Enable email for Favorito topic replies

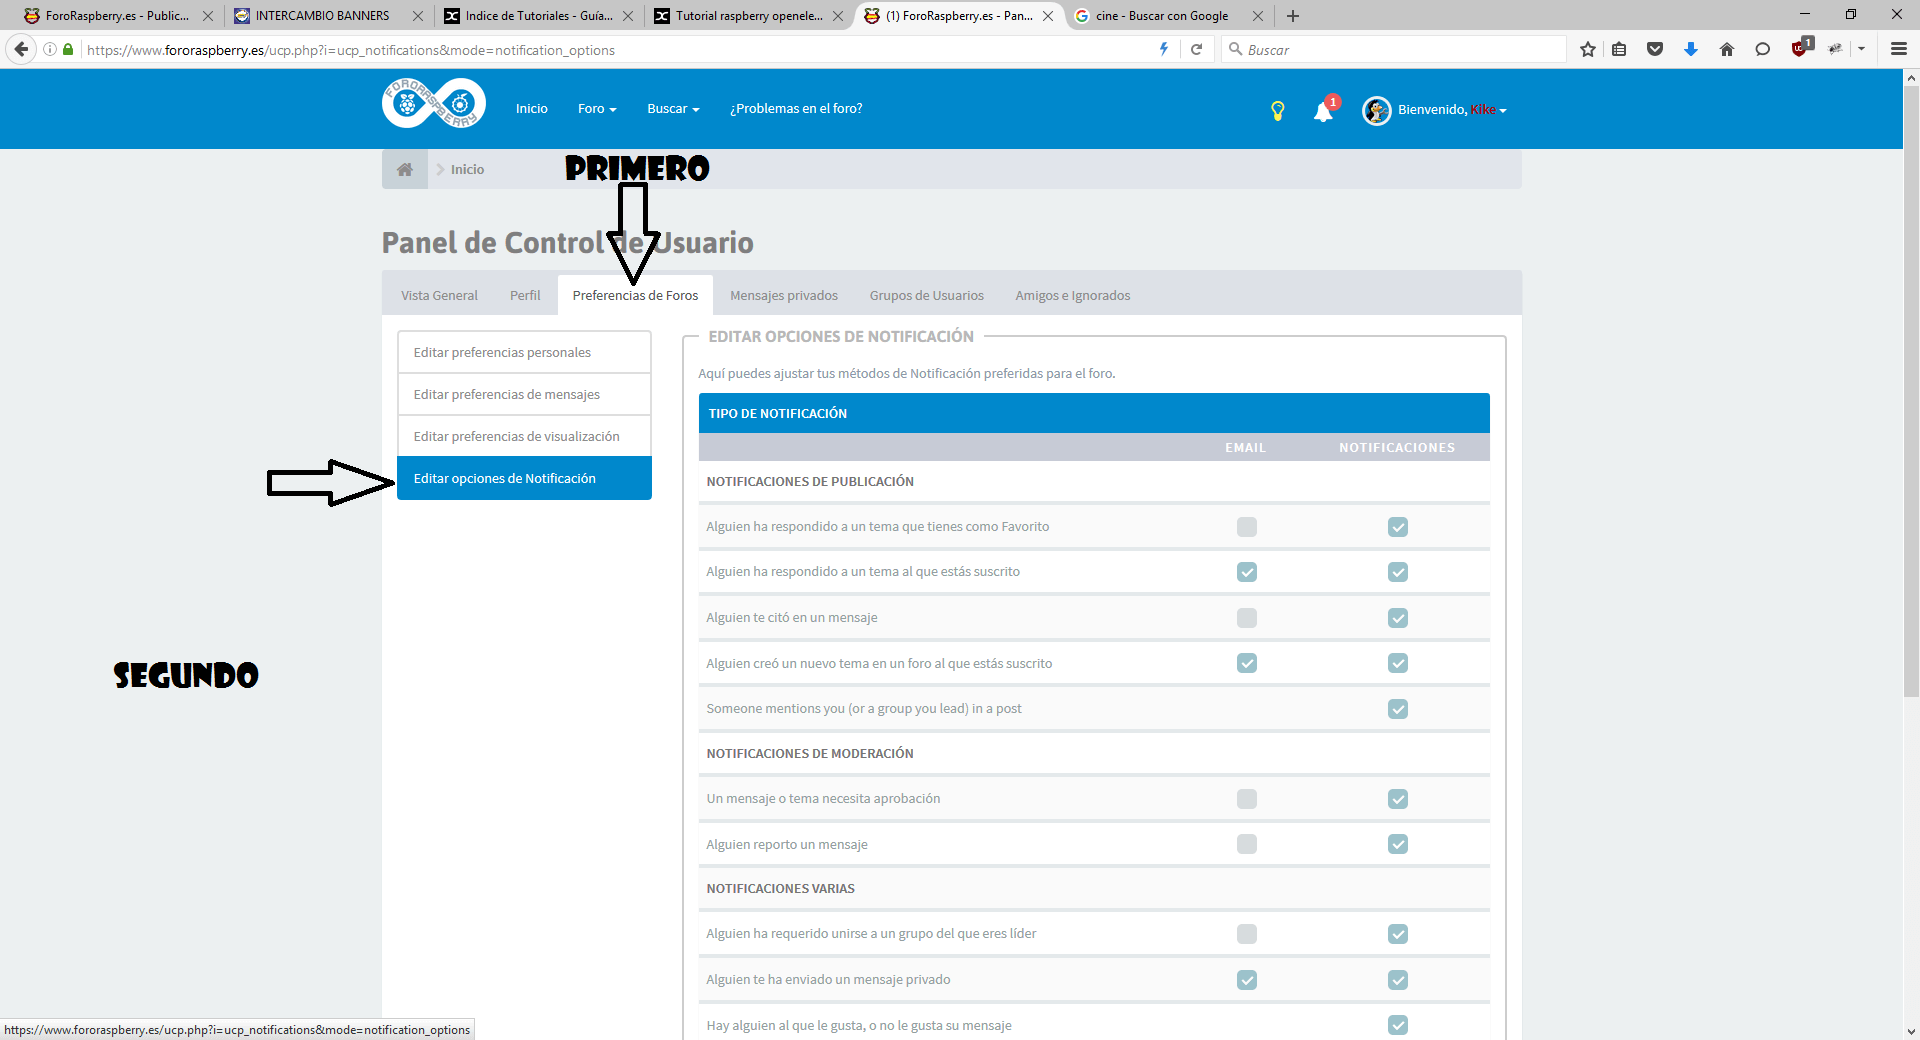(1246, 527)
